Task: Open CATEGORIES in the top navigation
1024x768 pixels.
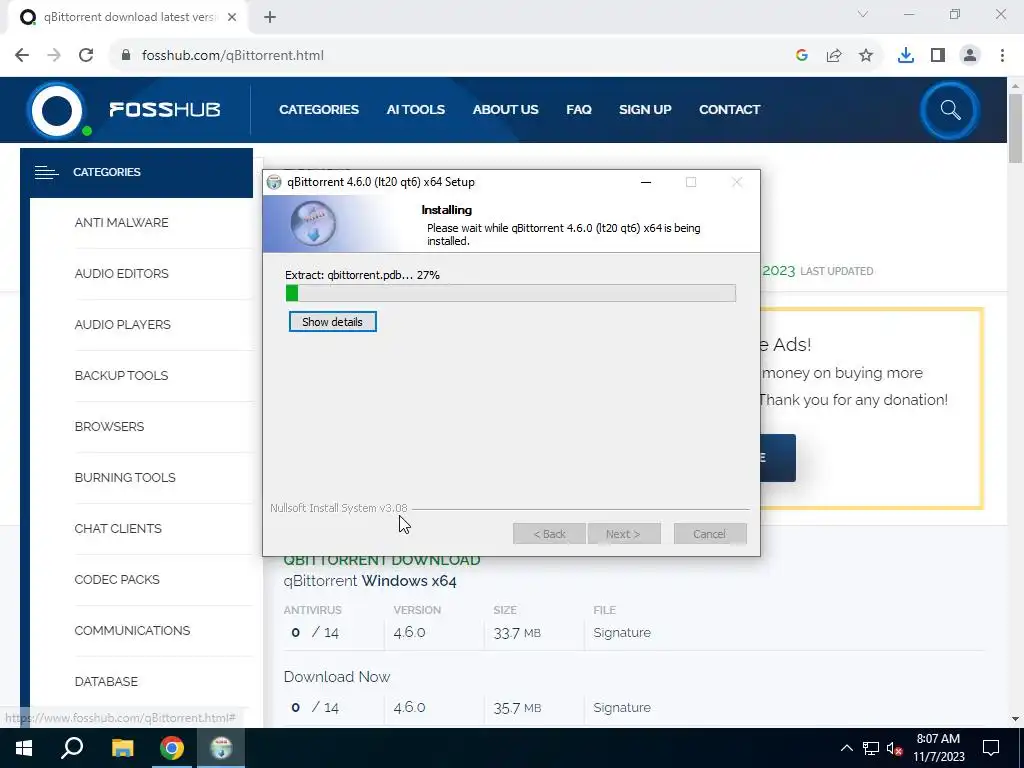Action: tap(319, 110)
